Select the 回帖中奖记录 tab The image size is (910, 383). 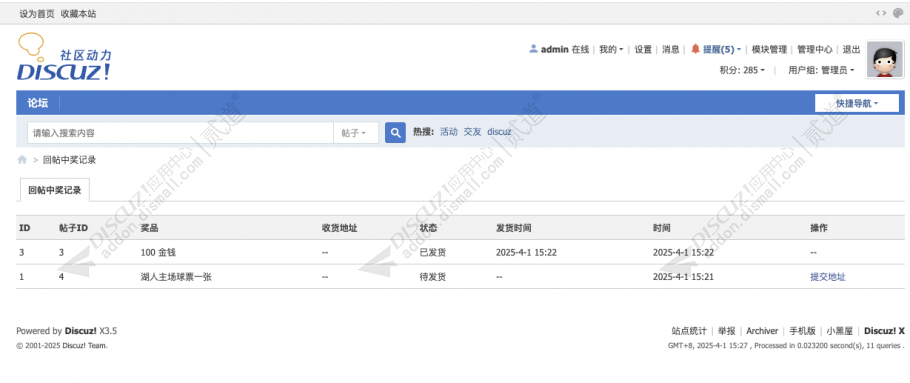(55, 190)
